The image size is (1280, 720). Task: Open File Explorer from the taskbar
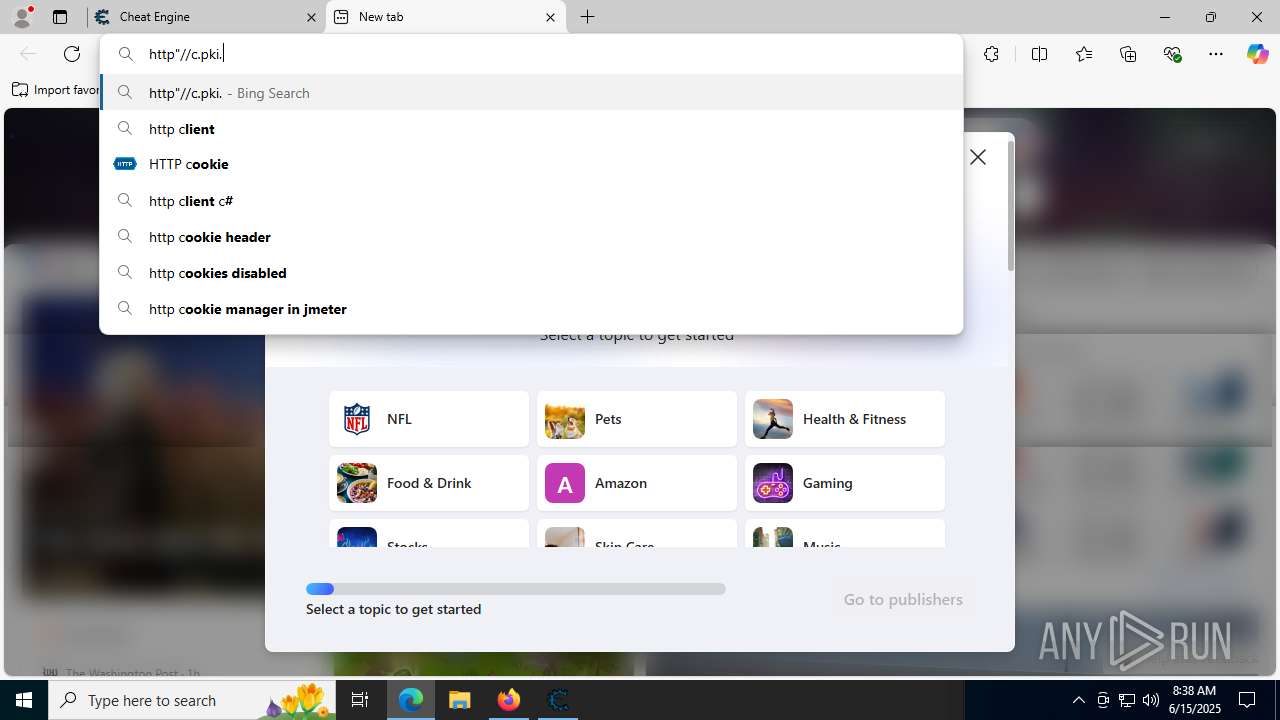coord(459,700)
